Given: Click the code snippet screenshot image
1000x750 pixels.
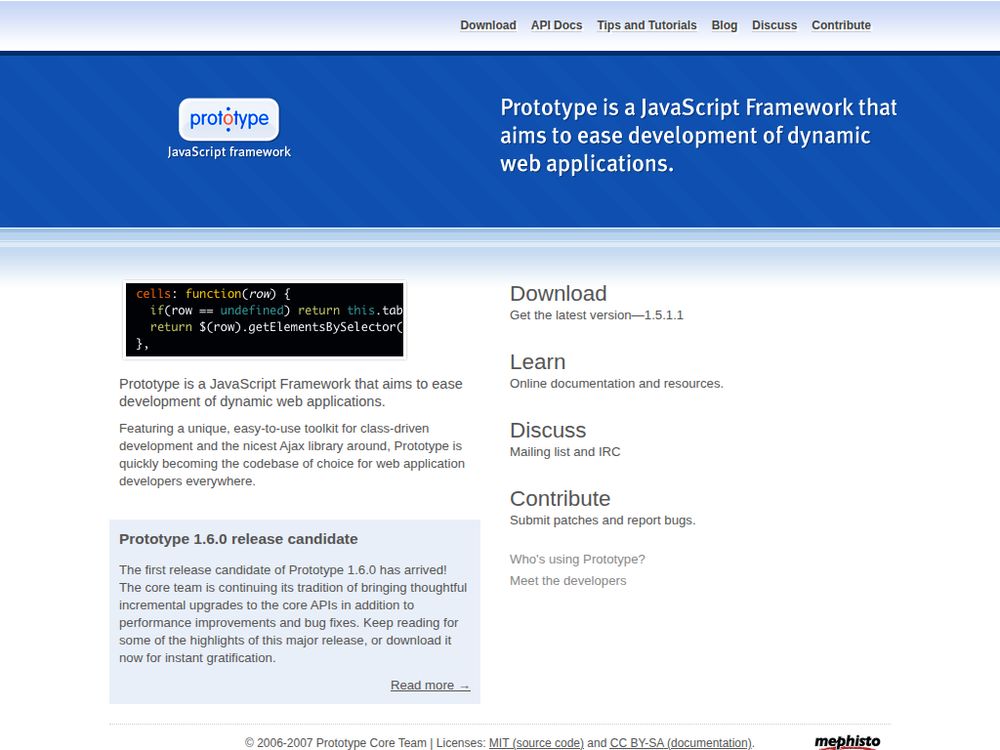Looking at the screenshot, I should [264, 320].
